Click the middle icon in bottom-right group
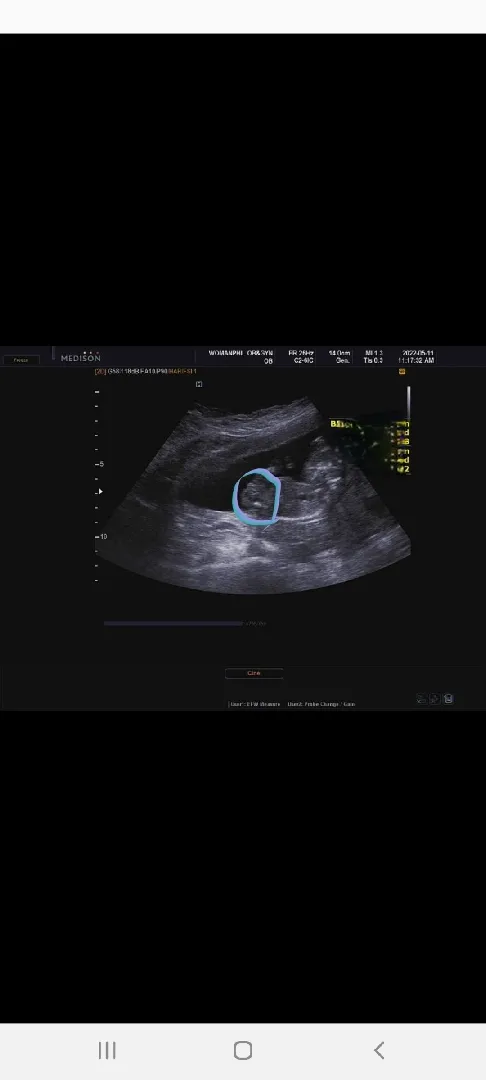This screenshot has height=1080, width=486. point(435,698)
